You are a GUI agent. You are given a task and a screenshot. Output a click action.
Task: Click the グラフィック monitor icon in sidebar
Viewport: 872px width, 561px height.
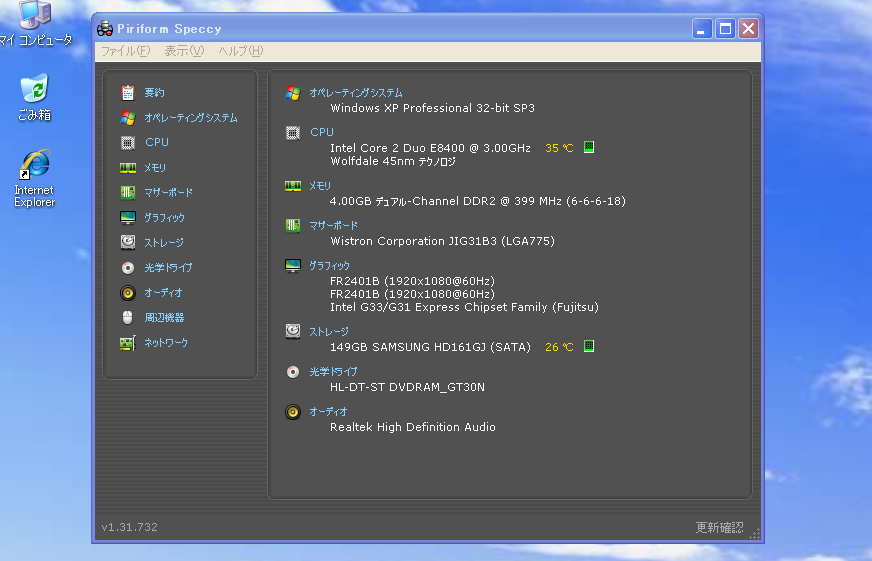tap(128, 217)
